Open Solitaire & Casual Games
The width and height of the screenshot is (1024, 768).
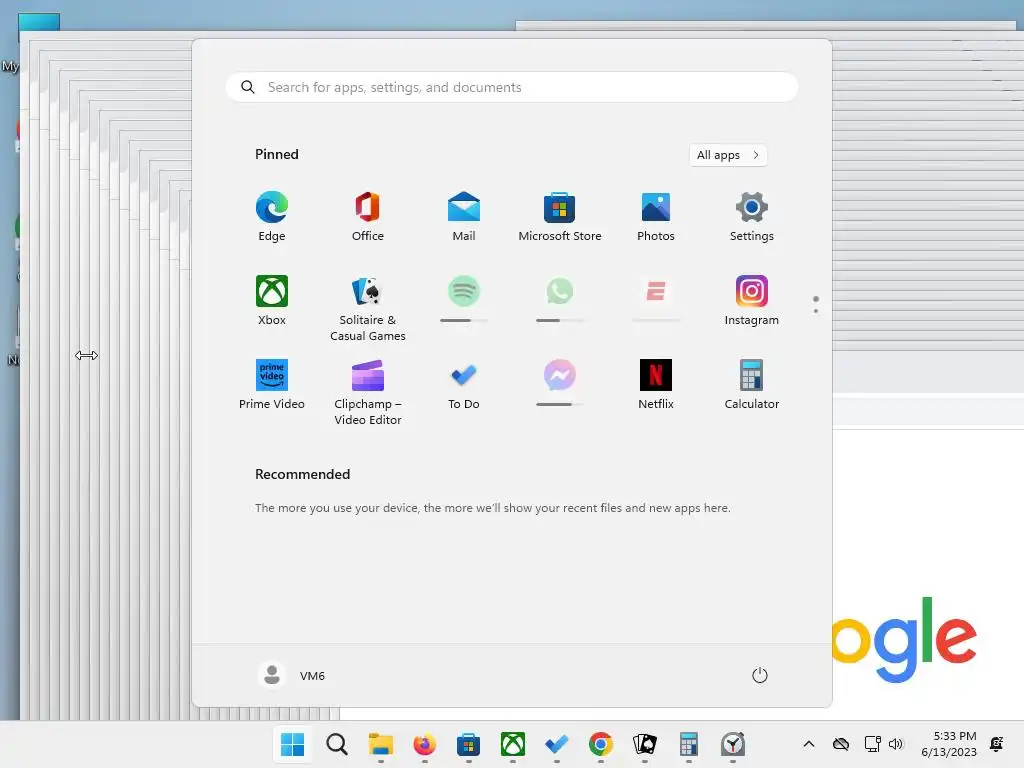tap(368, 308)
